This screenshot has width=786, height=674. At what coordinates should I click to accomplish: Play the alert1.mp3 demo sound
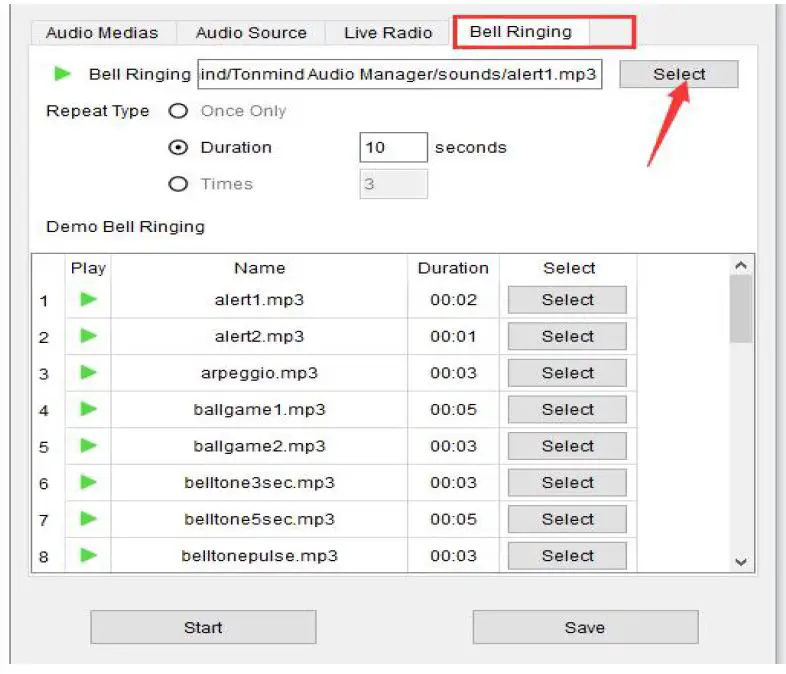click(x=88, y=299)
